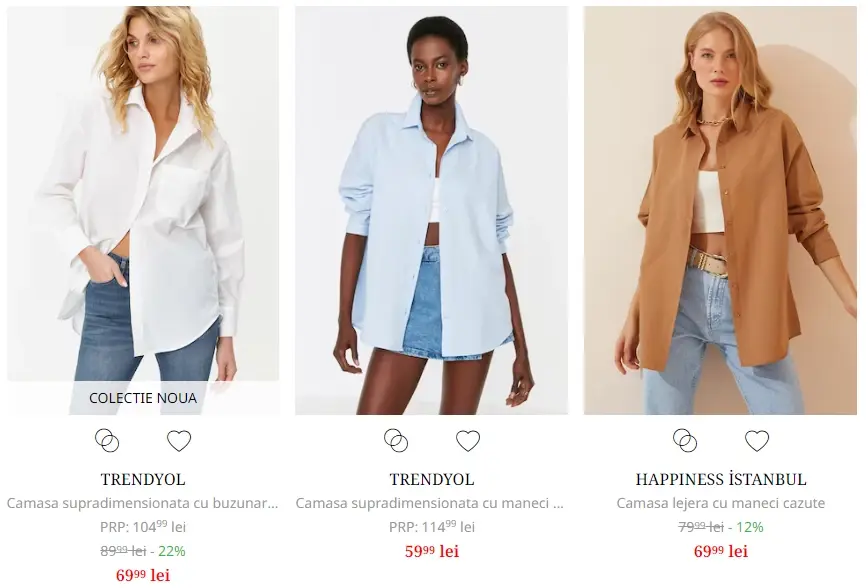Click the PRP 114.99 lei label
This screenshot has width=868, height=588.
click(x=432, y=527)
